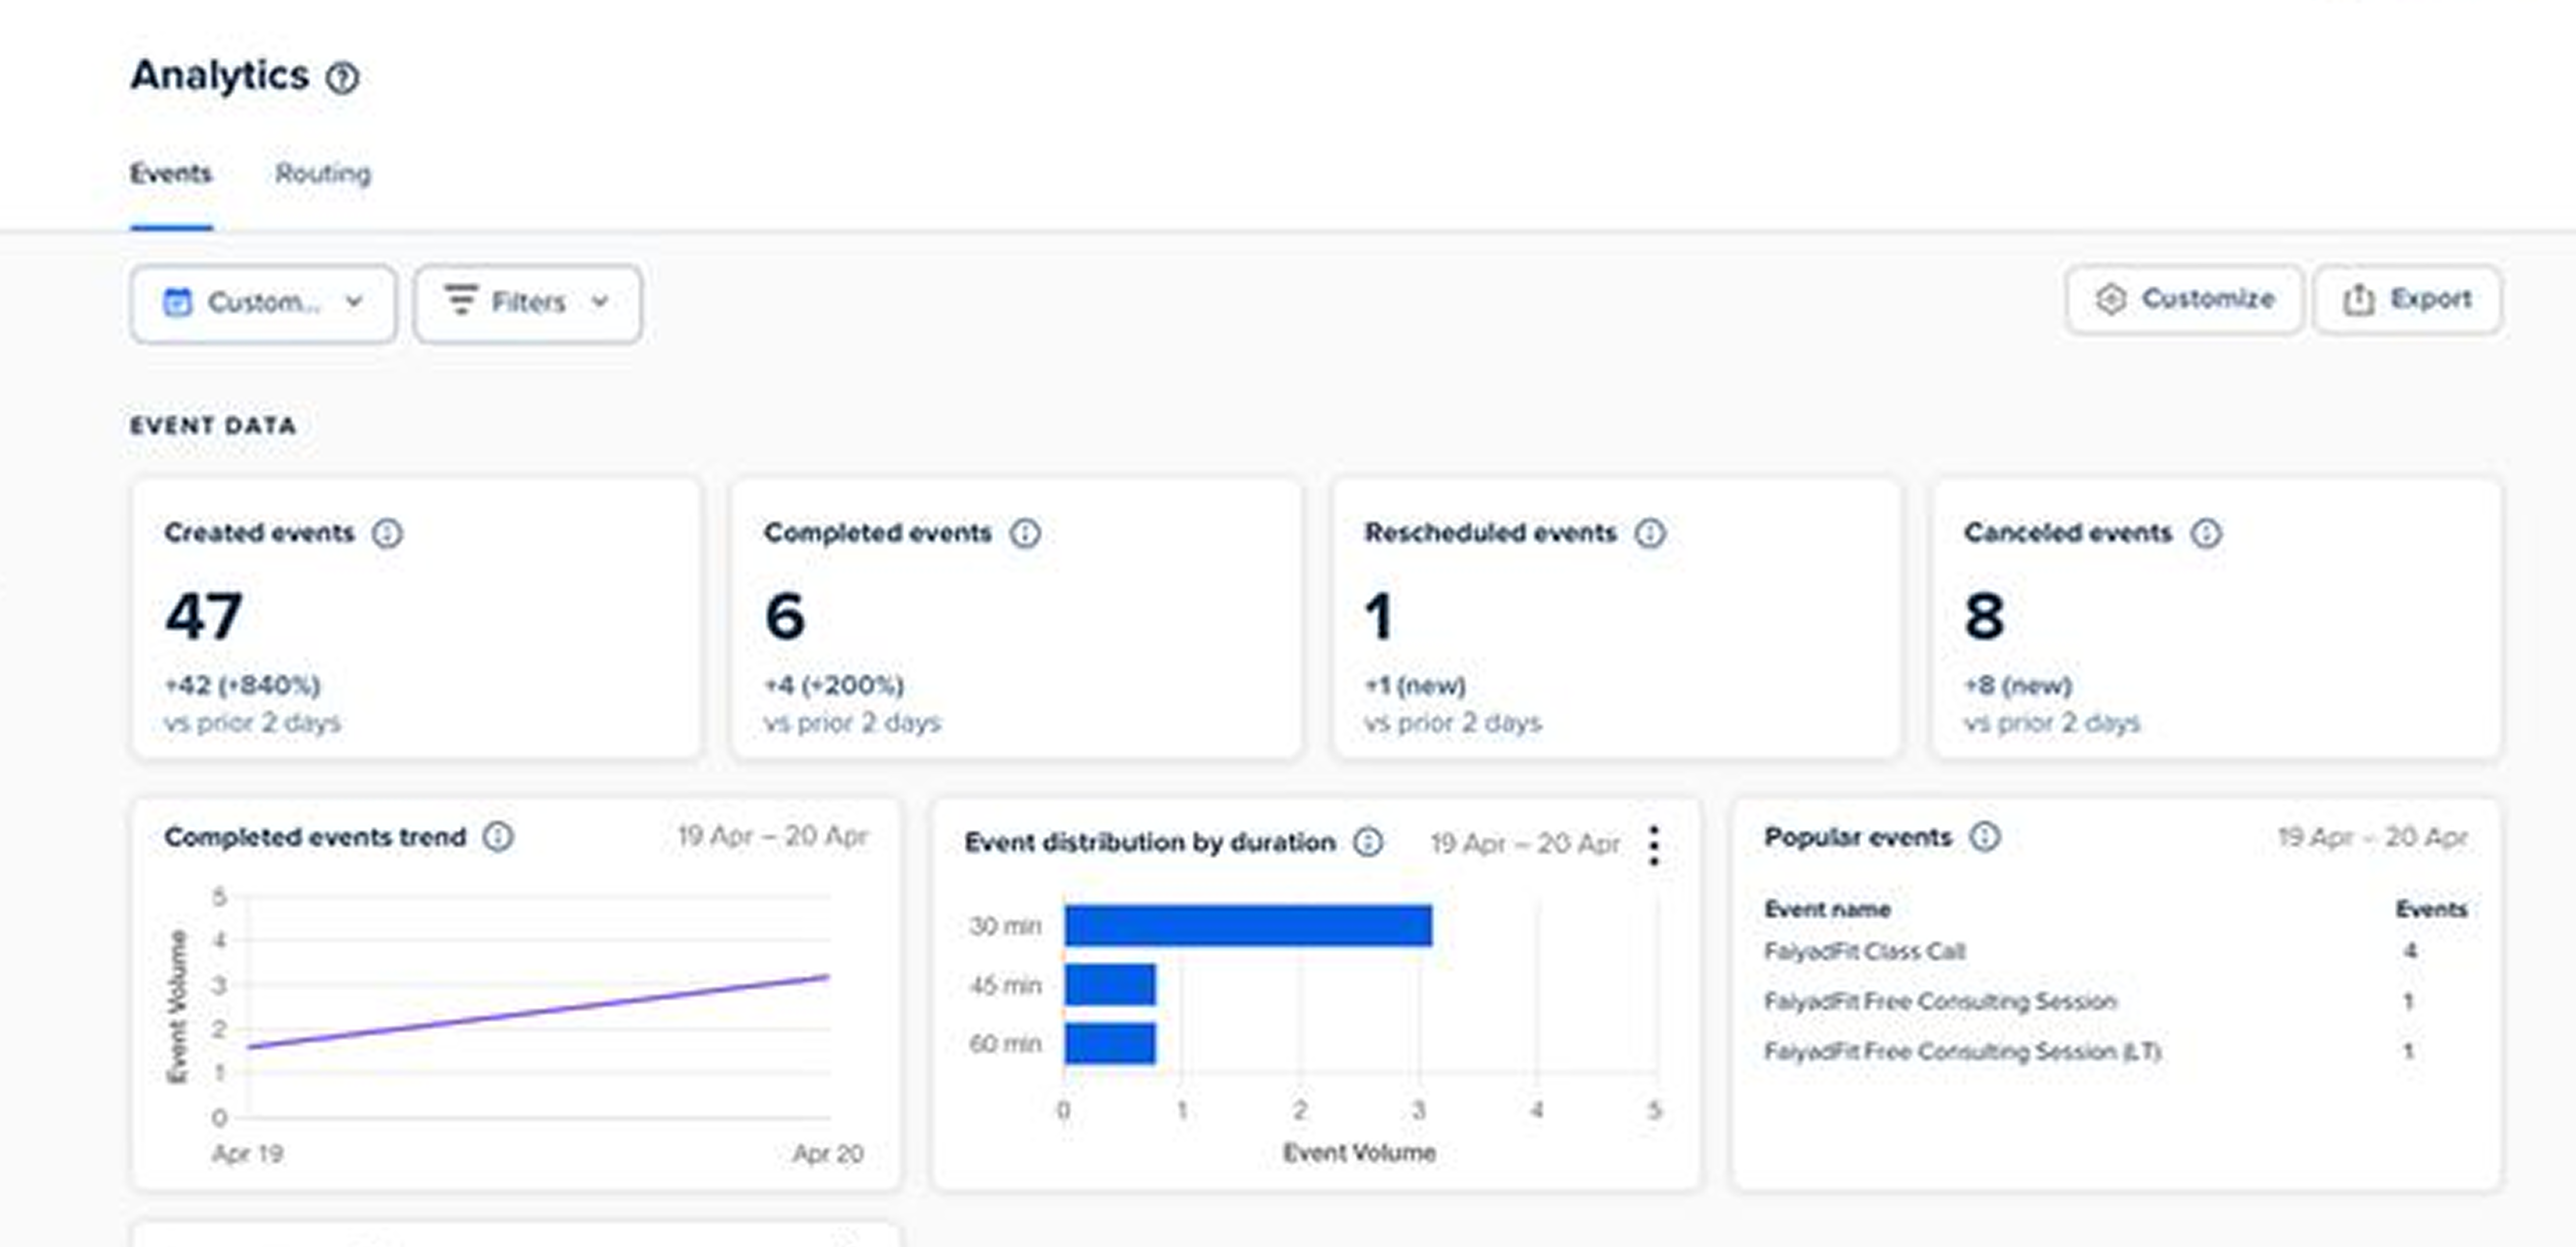Viewport: 2576px width, 1247px height.
Task: Select FaiyadFit Free Consulting Session row
Action: point(2115,1001)
